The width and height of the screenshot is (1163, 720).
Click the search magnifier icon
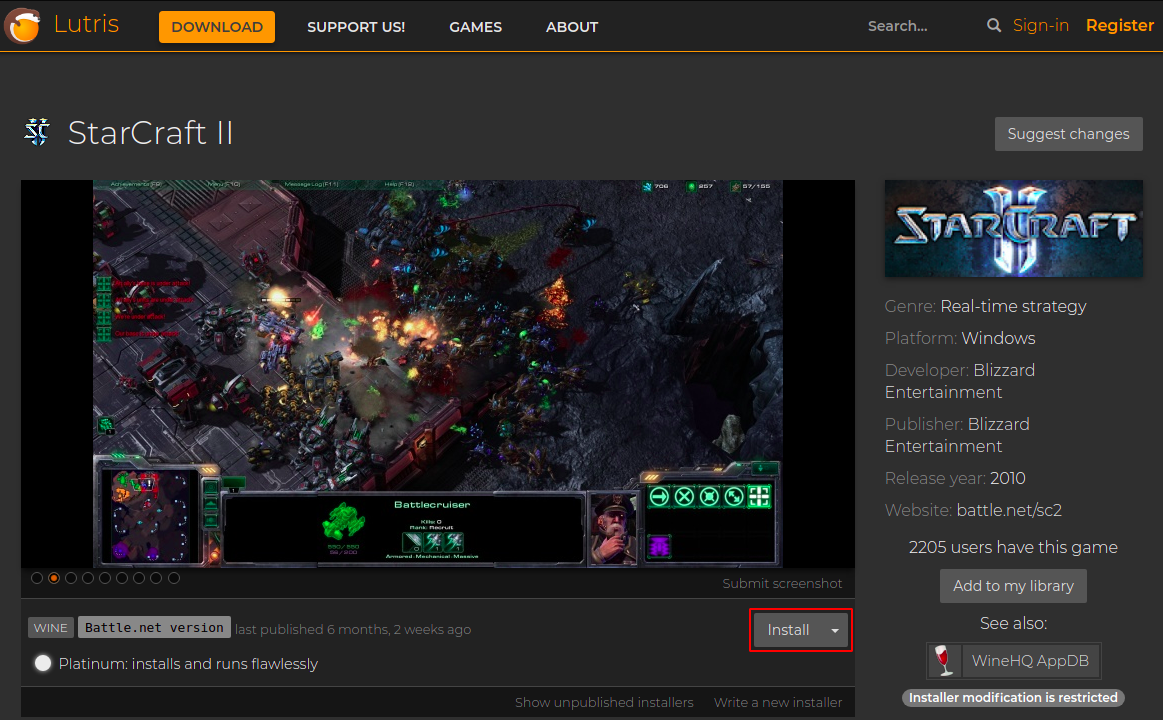click(x=993, y=26)
